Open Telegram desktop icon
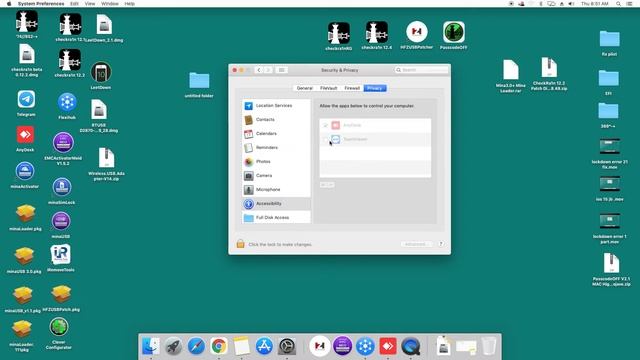This screenshot has width=640, height=360. tap(26, 100)
